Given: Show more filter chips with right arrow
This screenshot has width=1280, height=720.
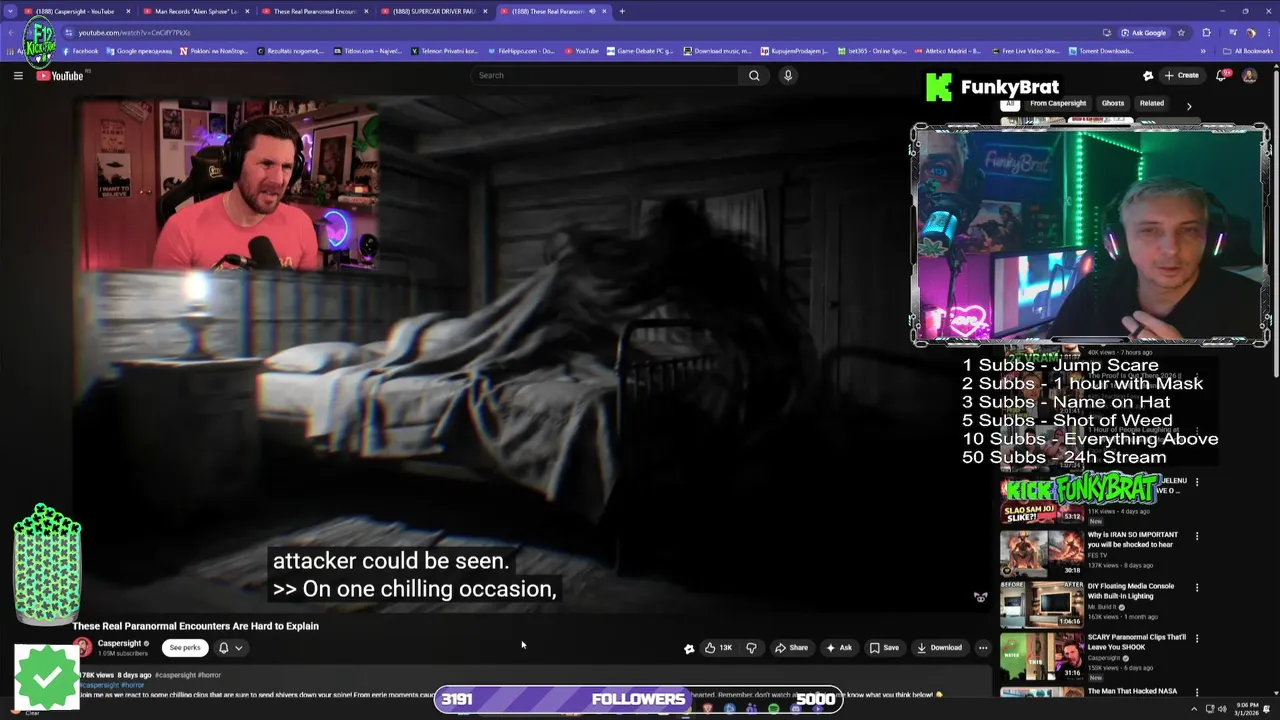Looking at the screenshot, I should pos(1189,105).
